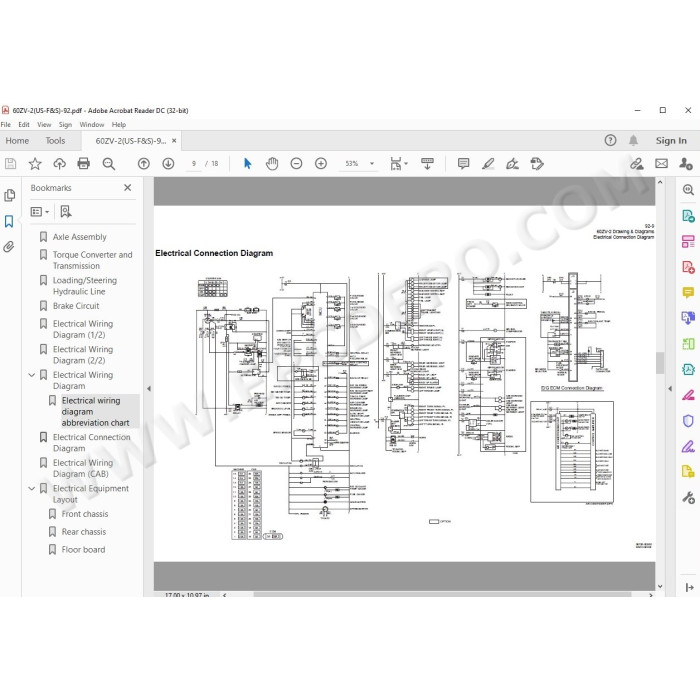700x700 pixels.
Task: Click the Save file icon
Action: pos(10,164)
